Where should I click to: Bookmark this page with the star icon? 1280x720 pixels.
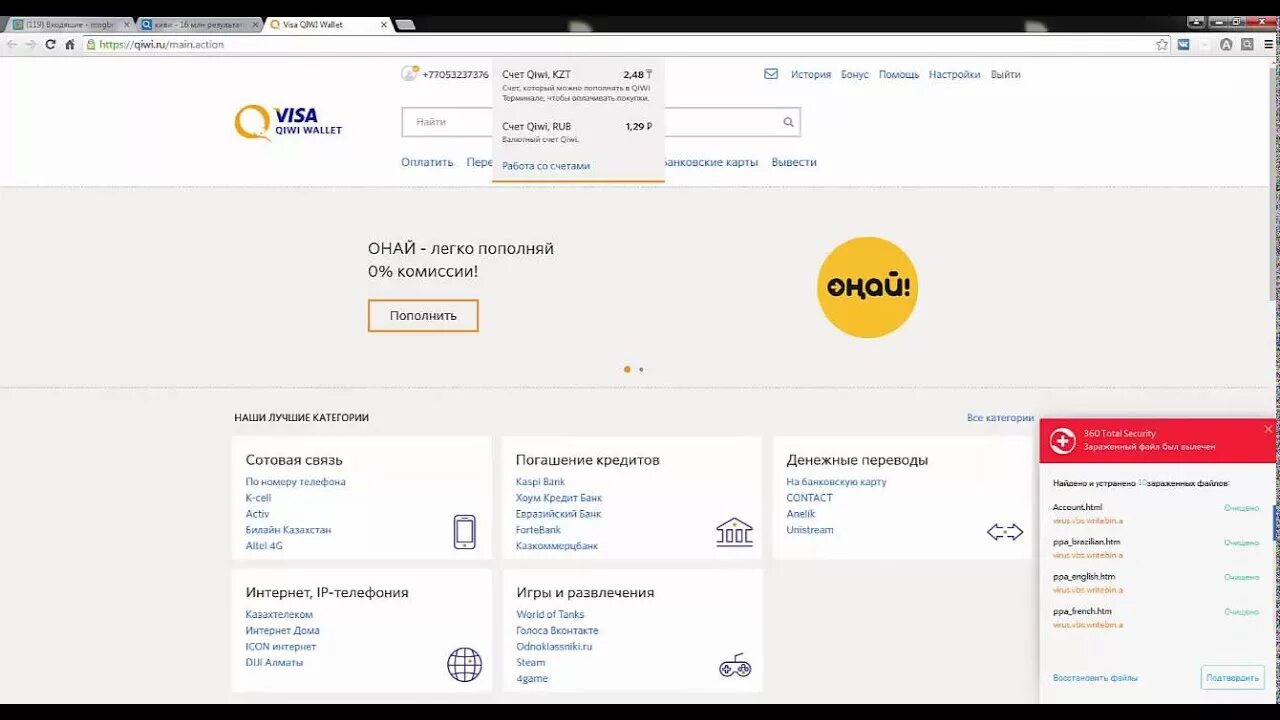tap(1161, 44)
